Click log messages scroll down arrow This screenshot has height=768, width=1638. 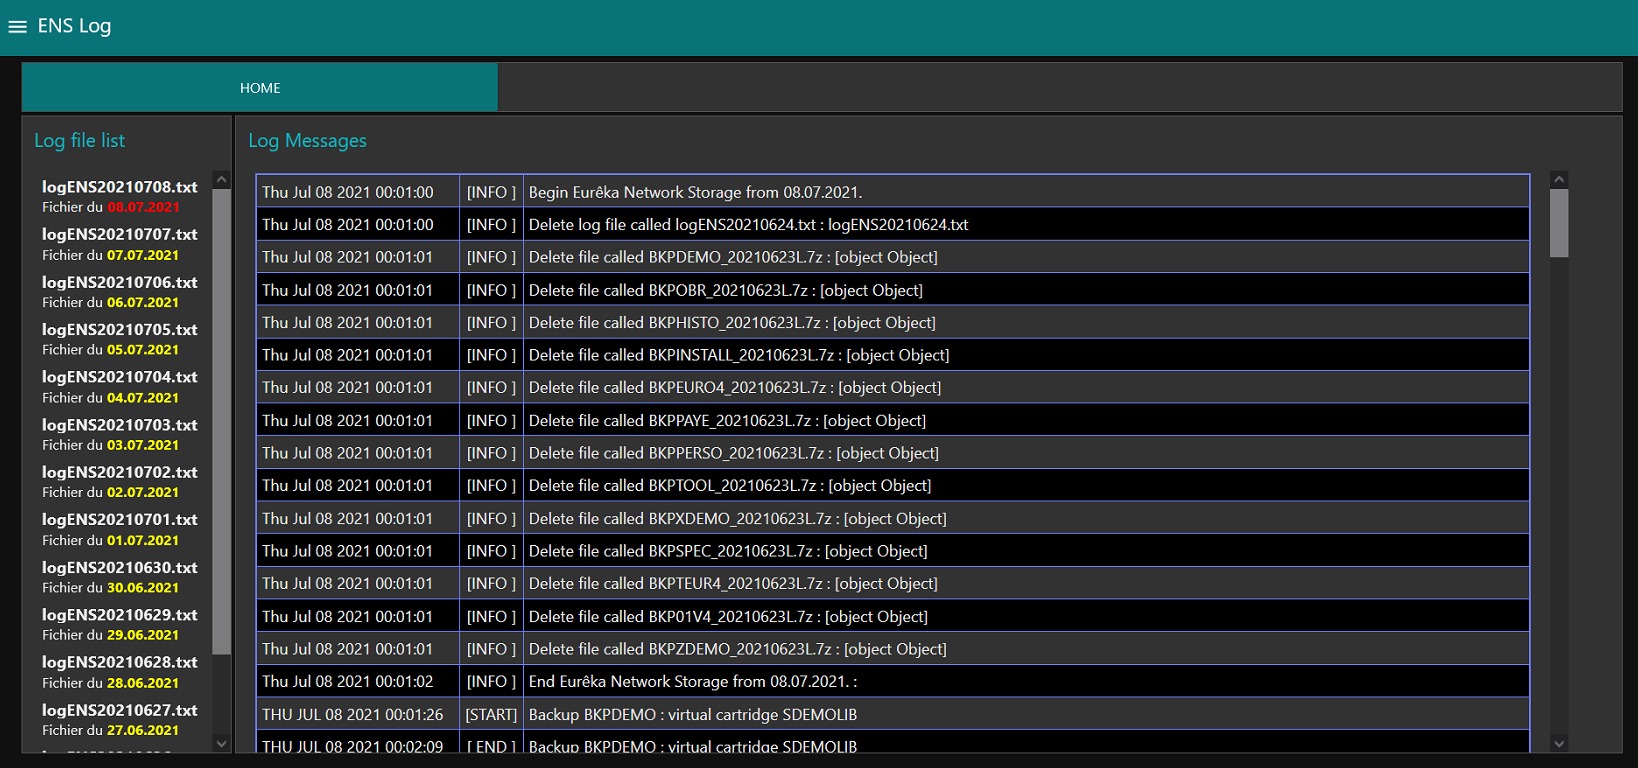pyautogui.click(x=1559, y=743)
